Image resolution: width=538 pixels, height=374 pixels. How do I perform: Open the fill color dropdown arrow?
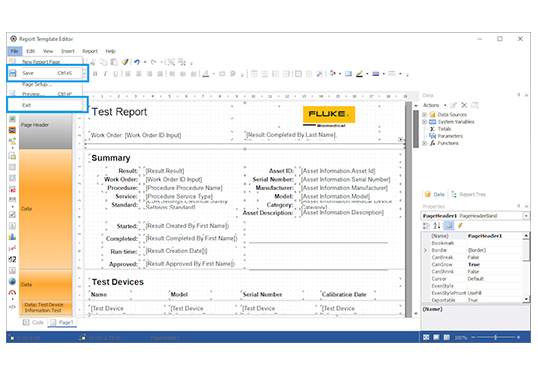(x=340, y=73)
